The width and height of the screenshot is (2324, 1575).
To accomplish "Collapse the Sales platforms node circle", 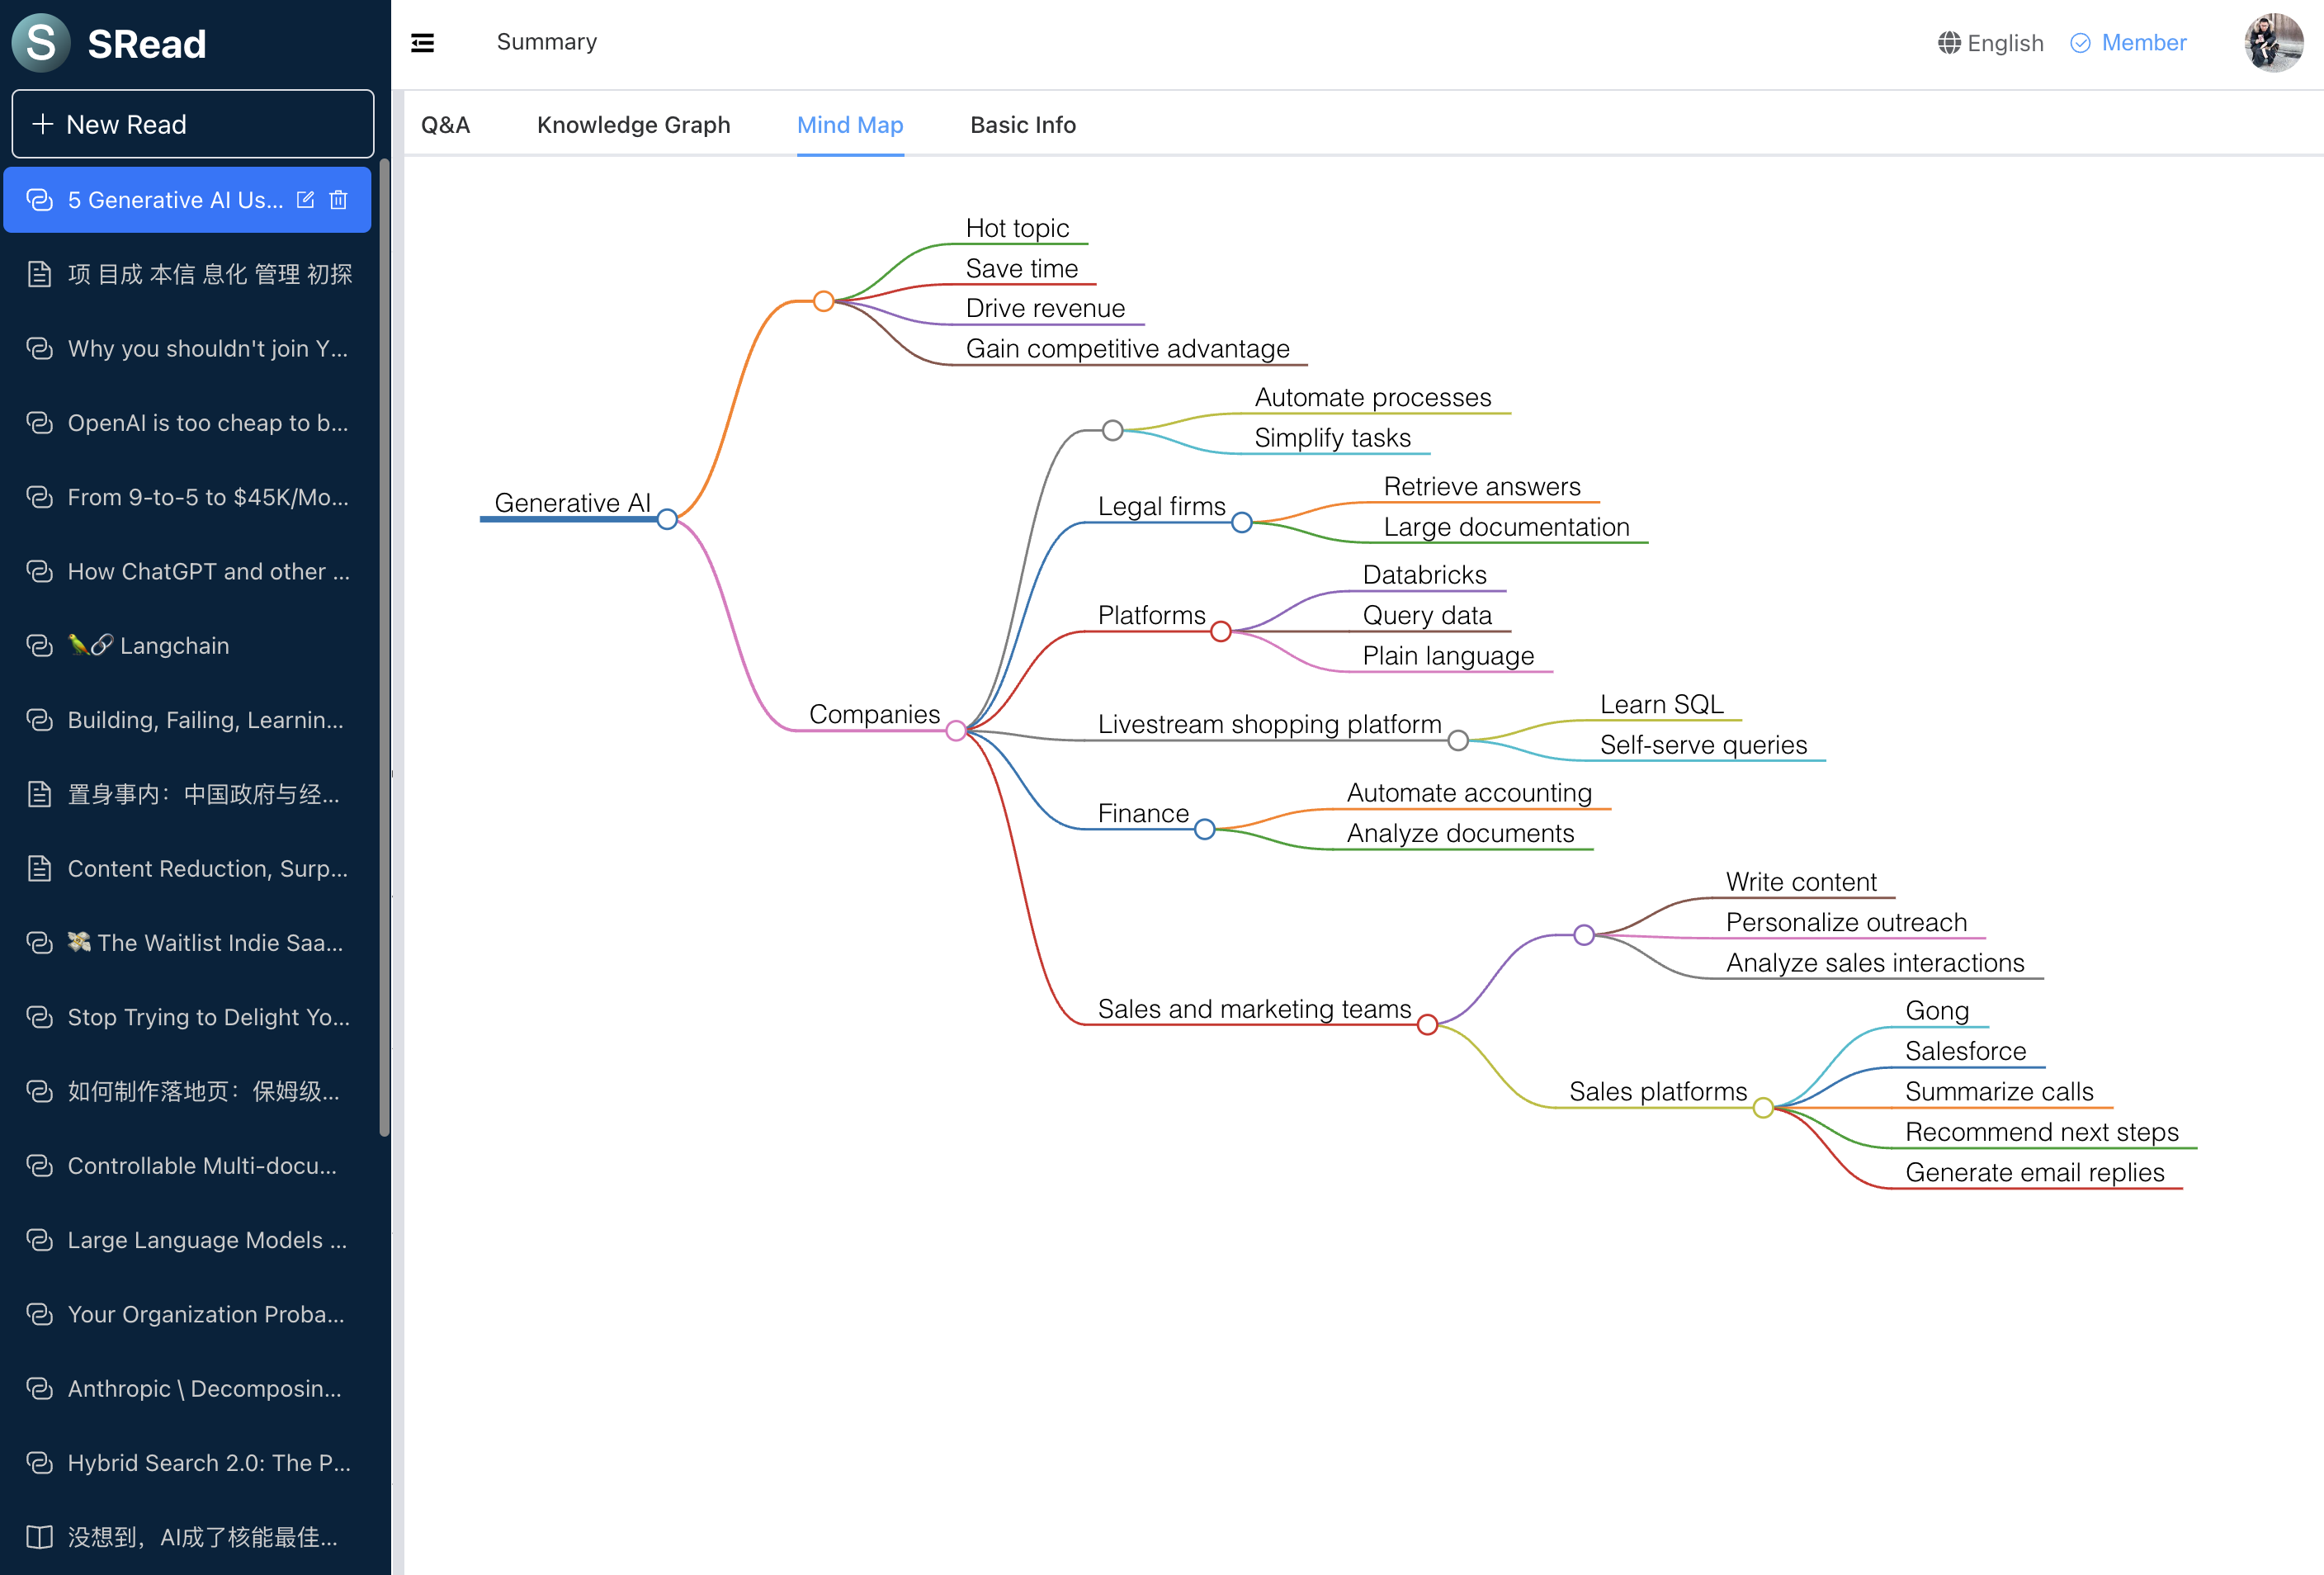I will click(x=1763, y=1107).
